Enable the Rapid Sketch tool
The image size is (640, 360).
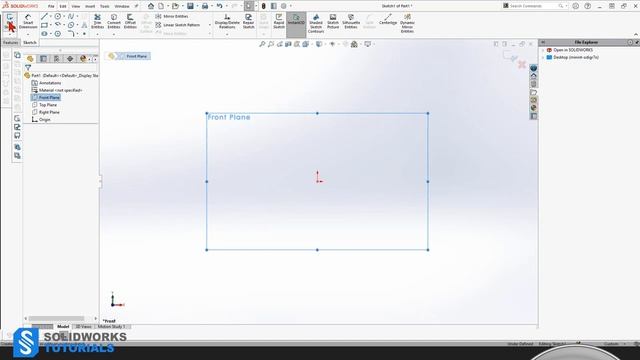tap(279, 21)
